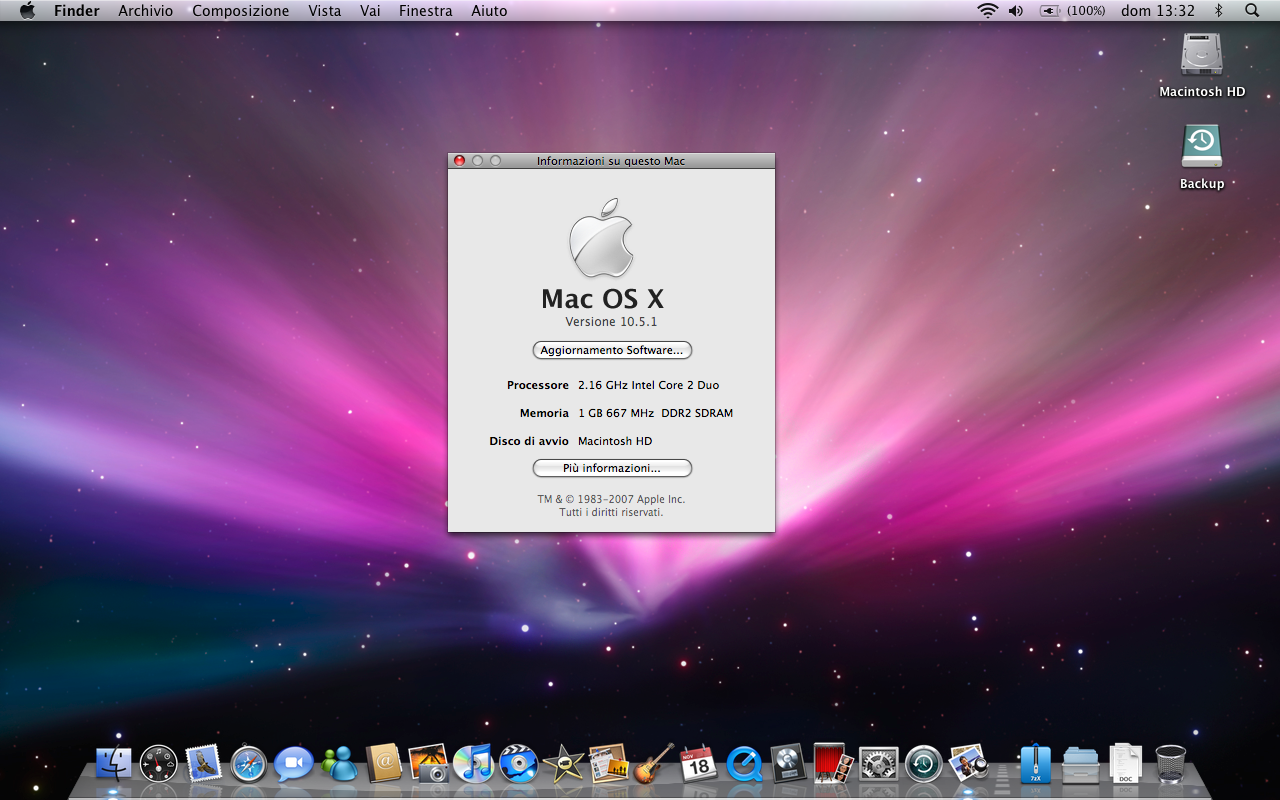Image resolution: width=1280 pixels, height=800 pixels.
Task: Launch iPhoto from the Dock
Action: pos(428,764)
